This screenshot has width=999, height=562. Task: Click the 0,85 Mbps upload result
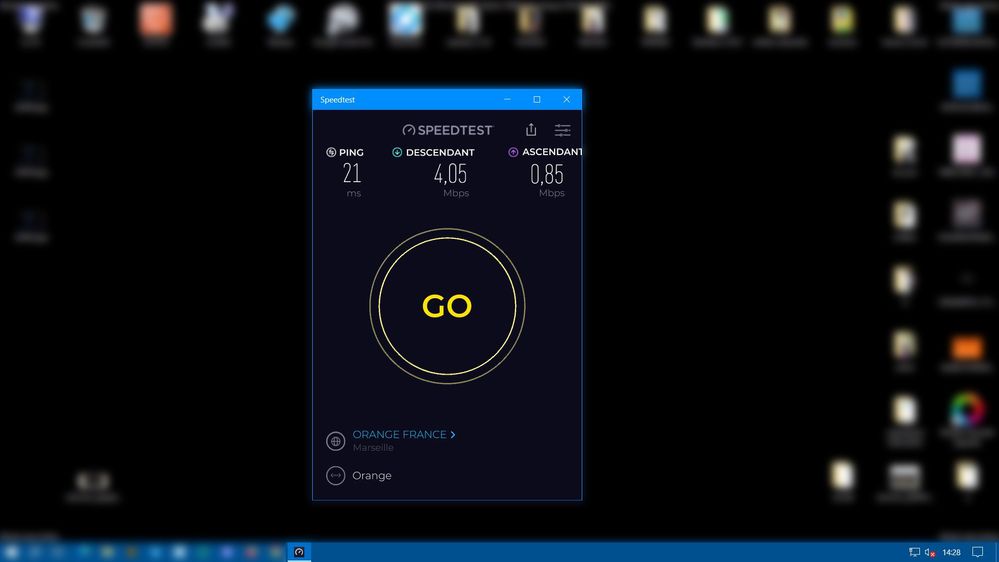click(547, 174)
